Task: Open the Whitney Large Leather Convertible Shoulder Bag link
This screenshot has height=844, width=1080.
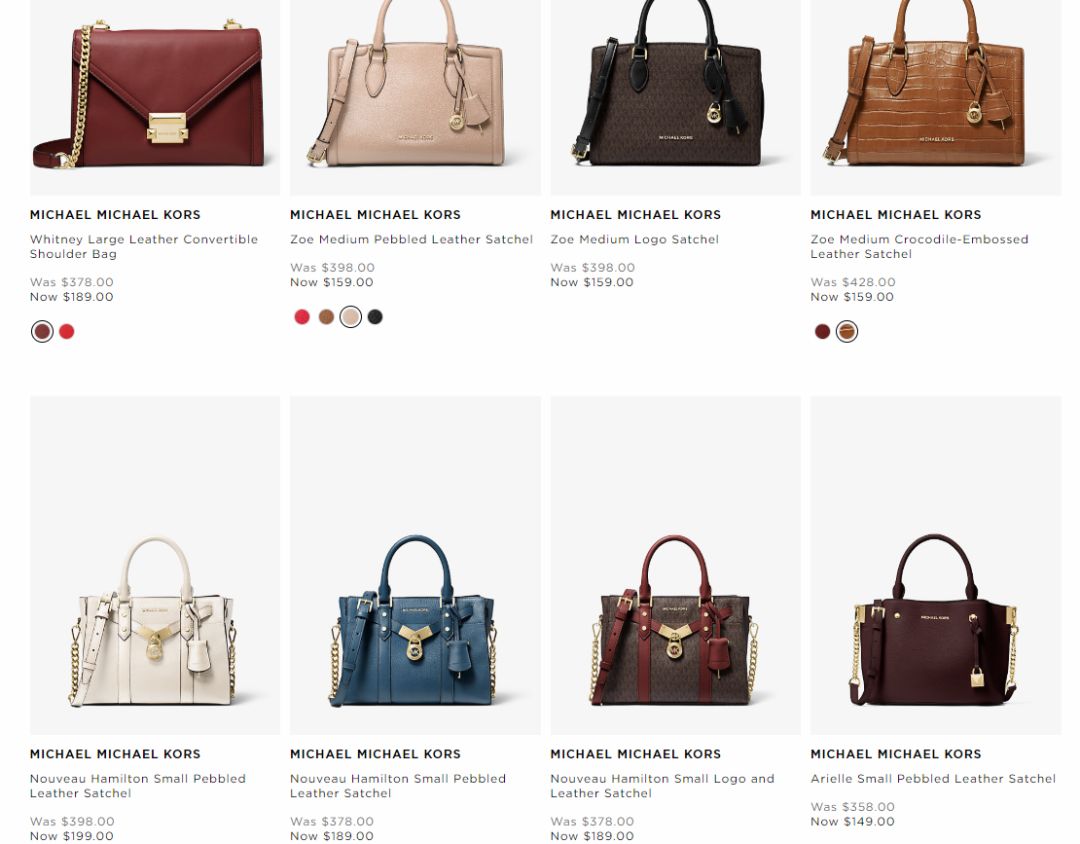Action: point(143,247)
